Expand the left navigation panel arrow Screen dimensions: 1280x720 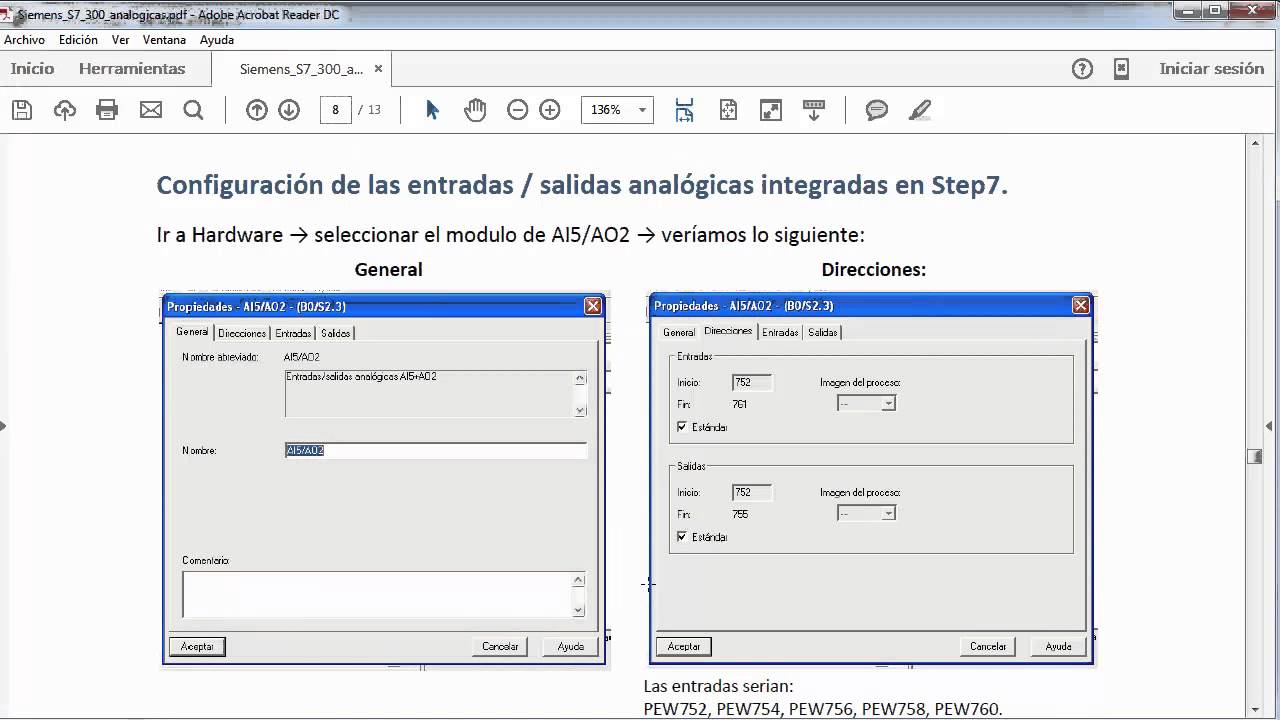(x=3, y=426)
